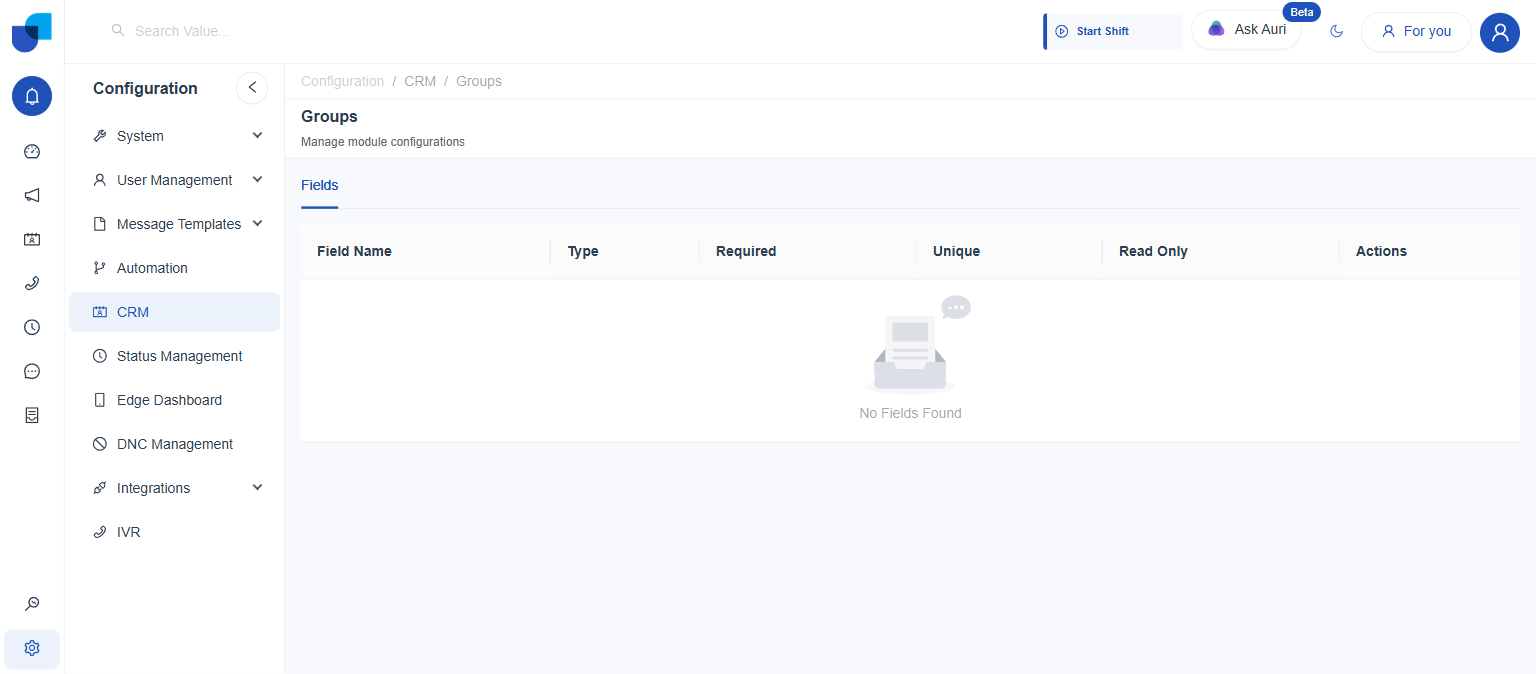This screenshot has width=1536, height=674.
Task: Select System in configuration menu
Action: click(x=174, y=136)
